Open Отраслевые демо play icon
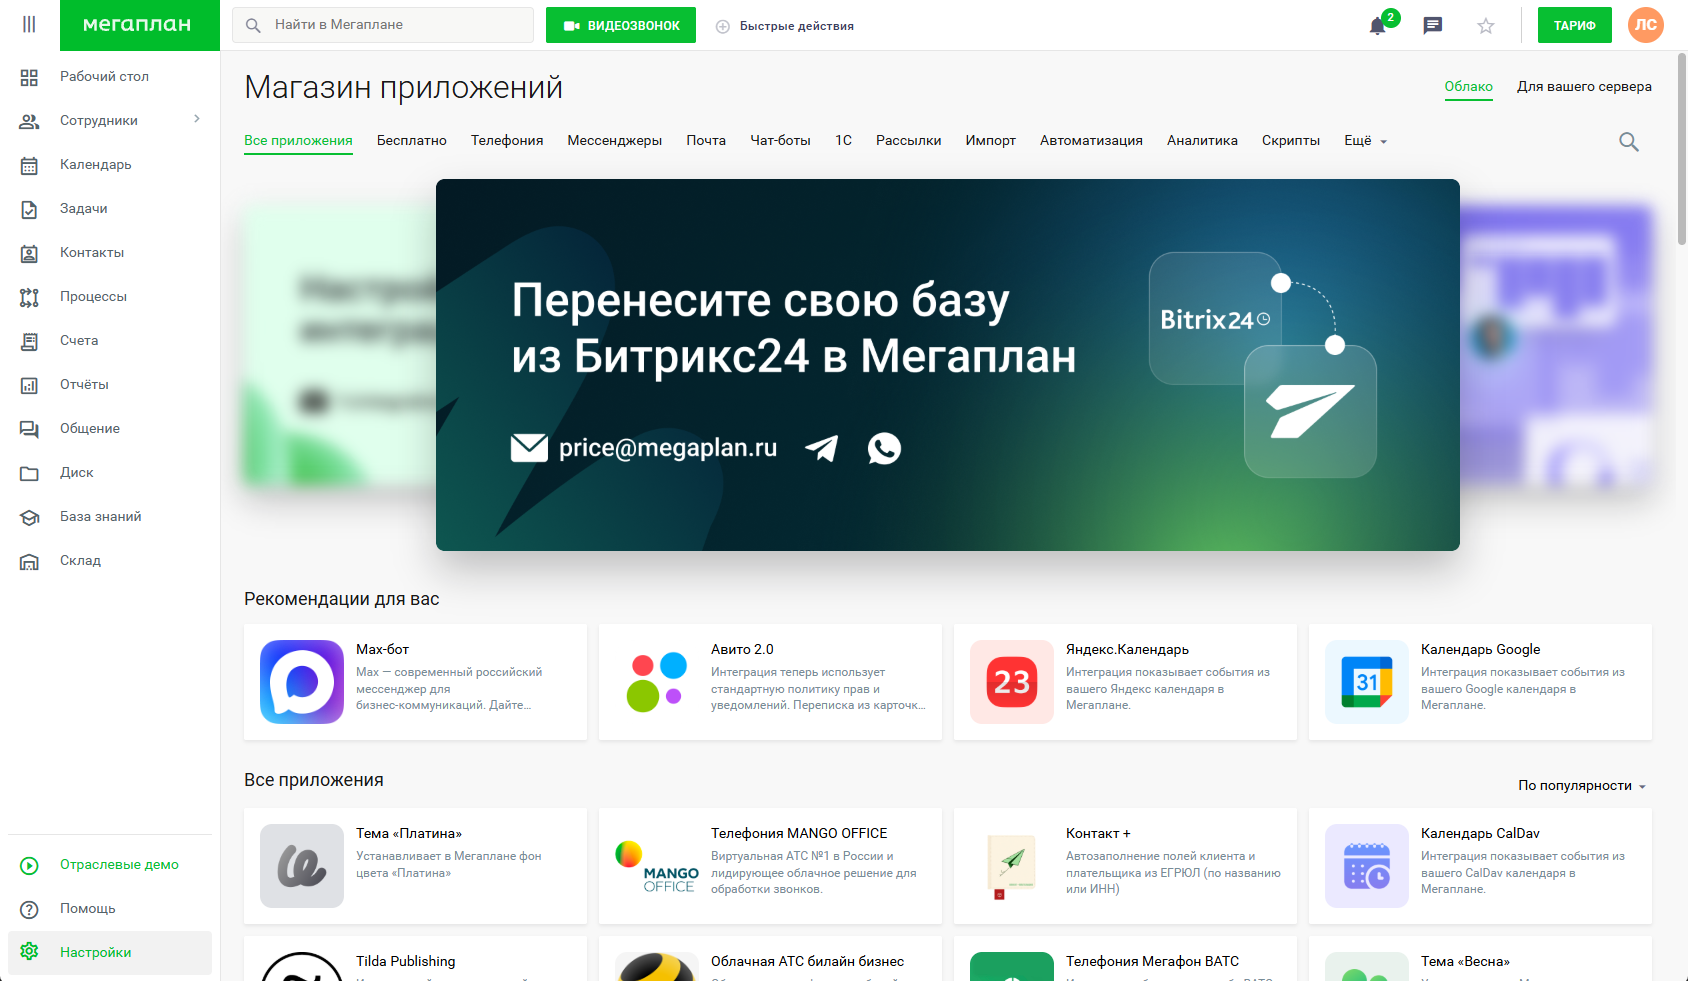Screen dimensions: 1688x981 click(x=29, y=865)
